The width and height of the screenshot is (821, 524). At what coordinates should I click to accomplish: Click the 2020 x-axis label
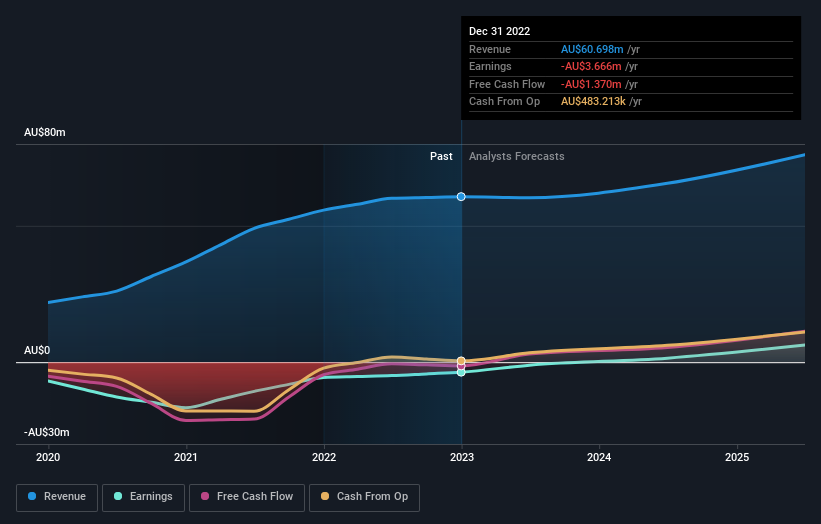coord(48,457)
